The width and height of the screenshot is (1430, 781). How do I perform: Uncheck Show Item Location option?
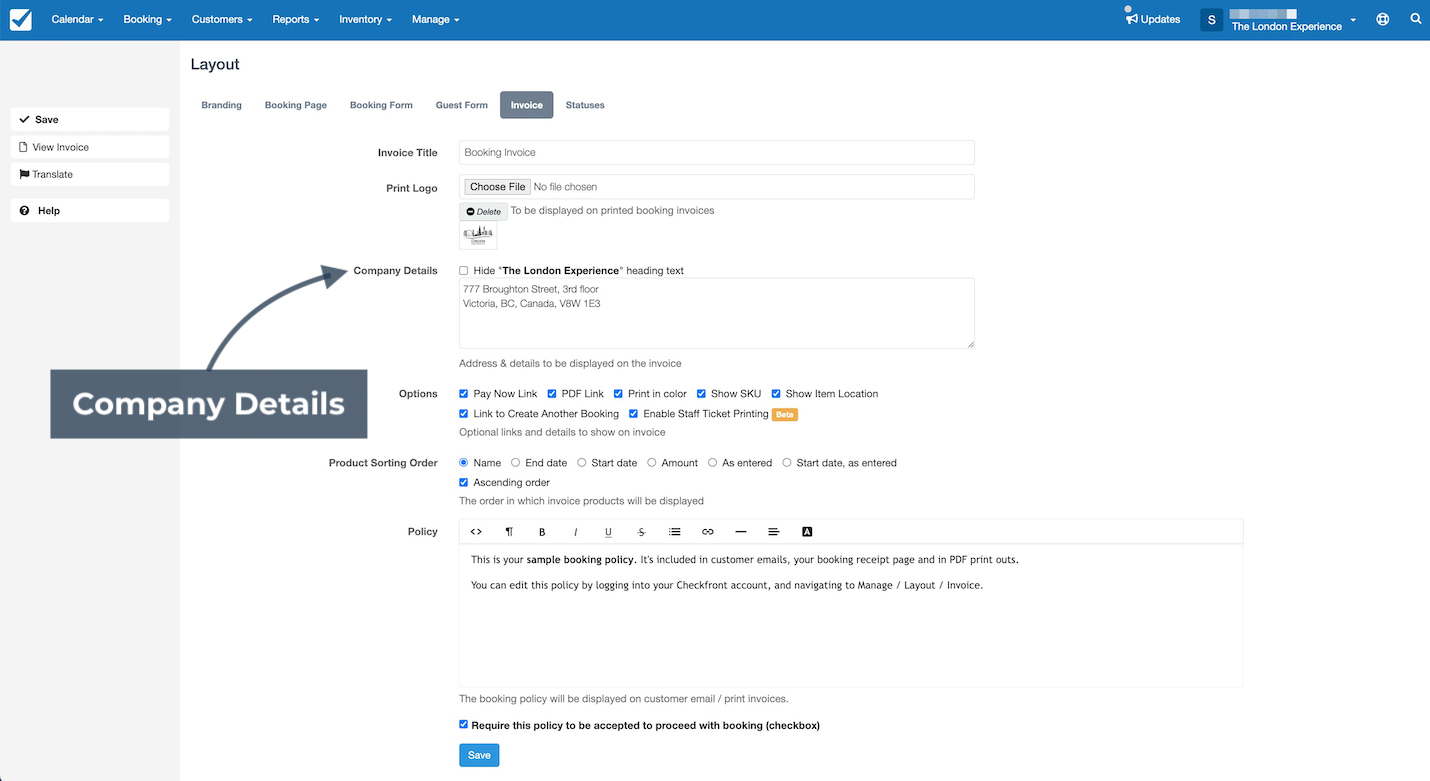point(776,394)
